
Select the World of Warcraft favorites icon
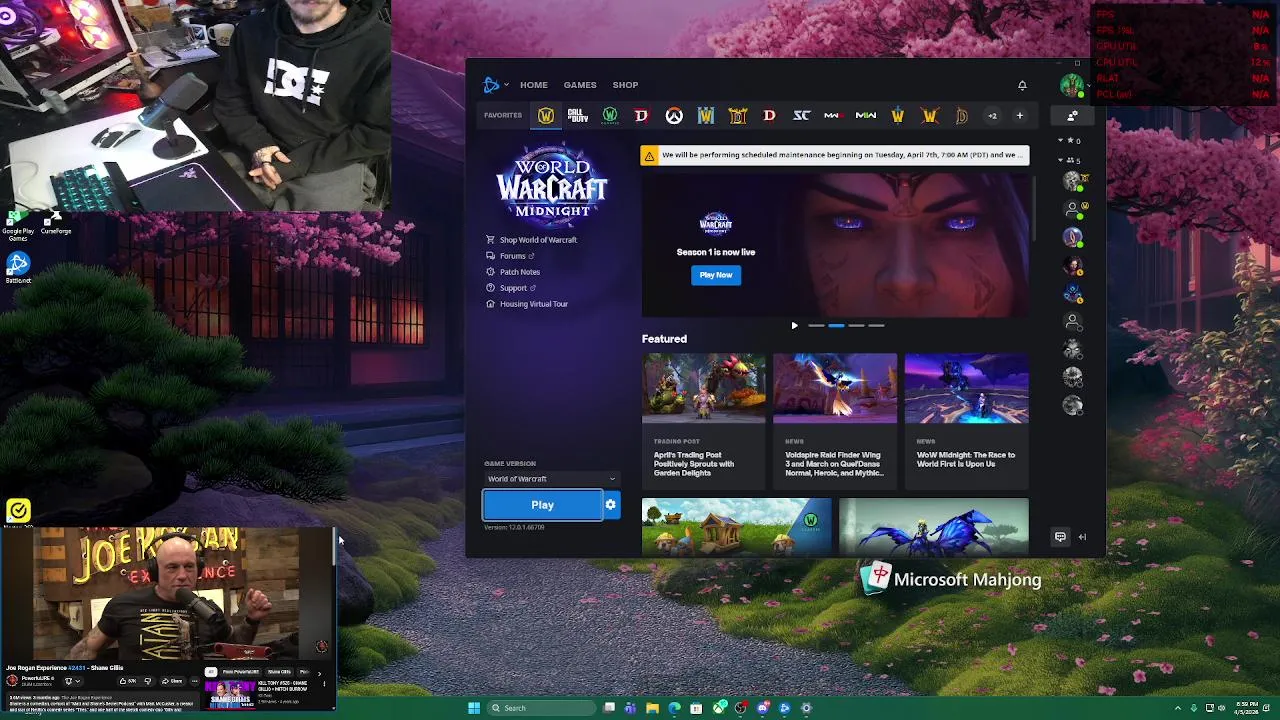click(x=546, y=116)
